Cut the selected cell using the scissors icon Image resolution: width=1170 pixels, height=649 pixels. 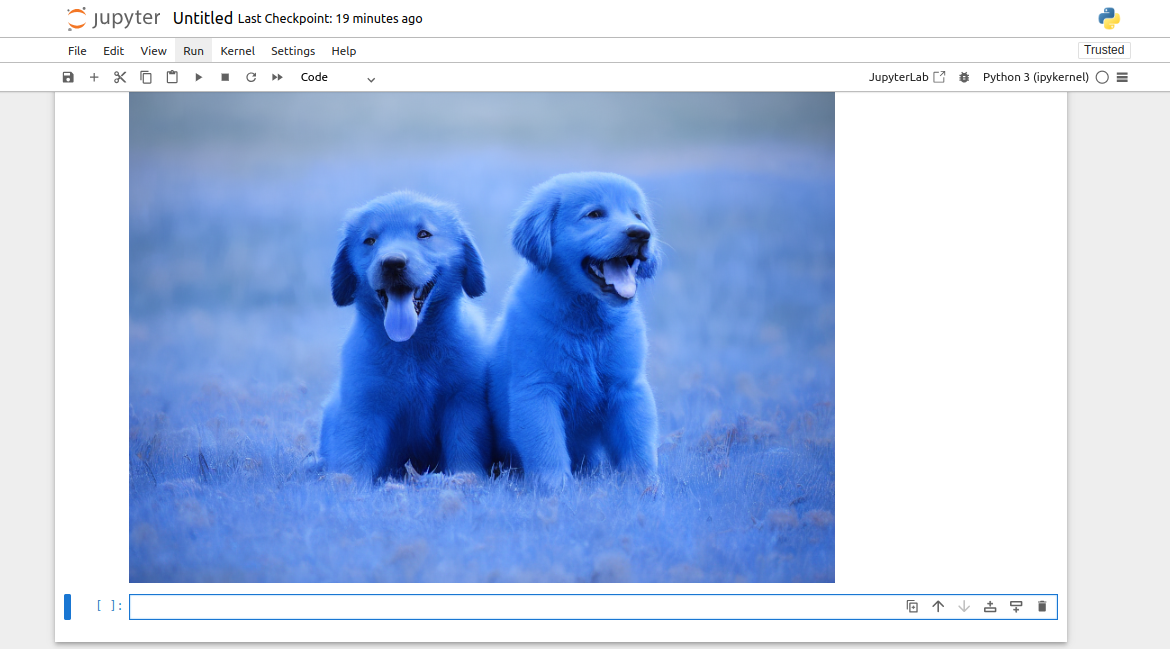click(x=120, y=77)
